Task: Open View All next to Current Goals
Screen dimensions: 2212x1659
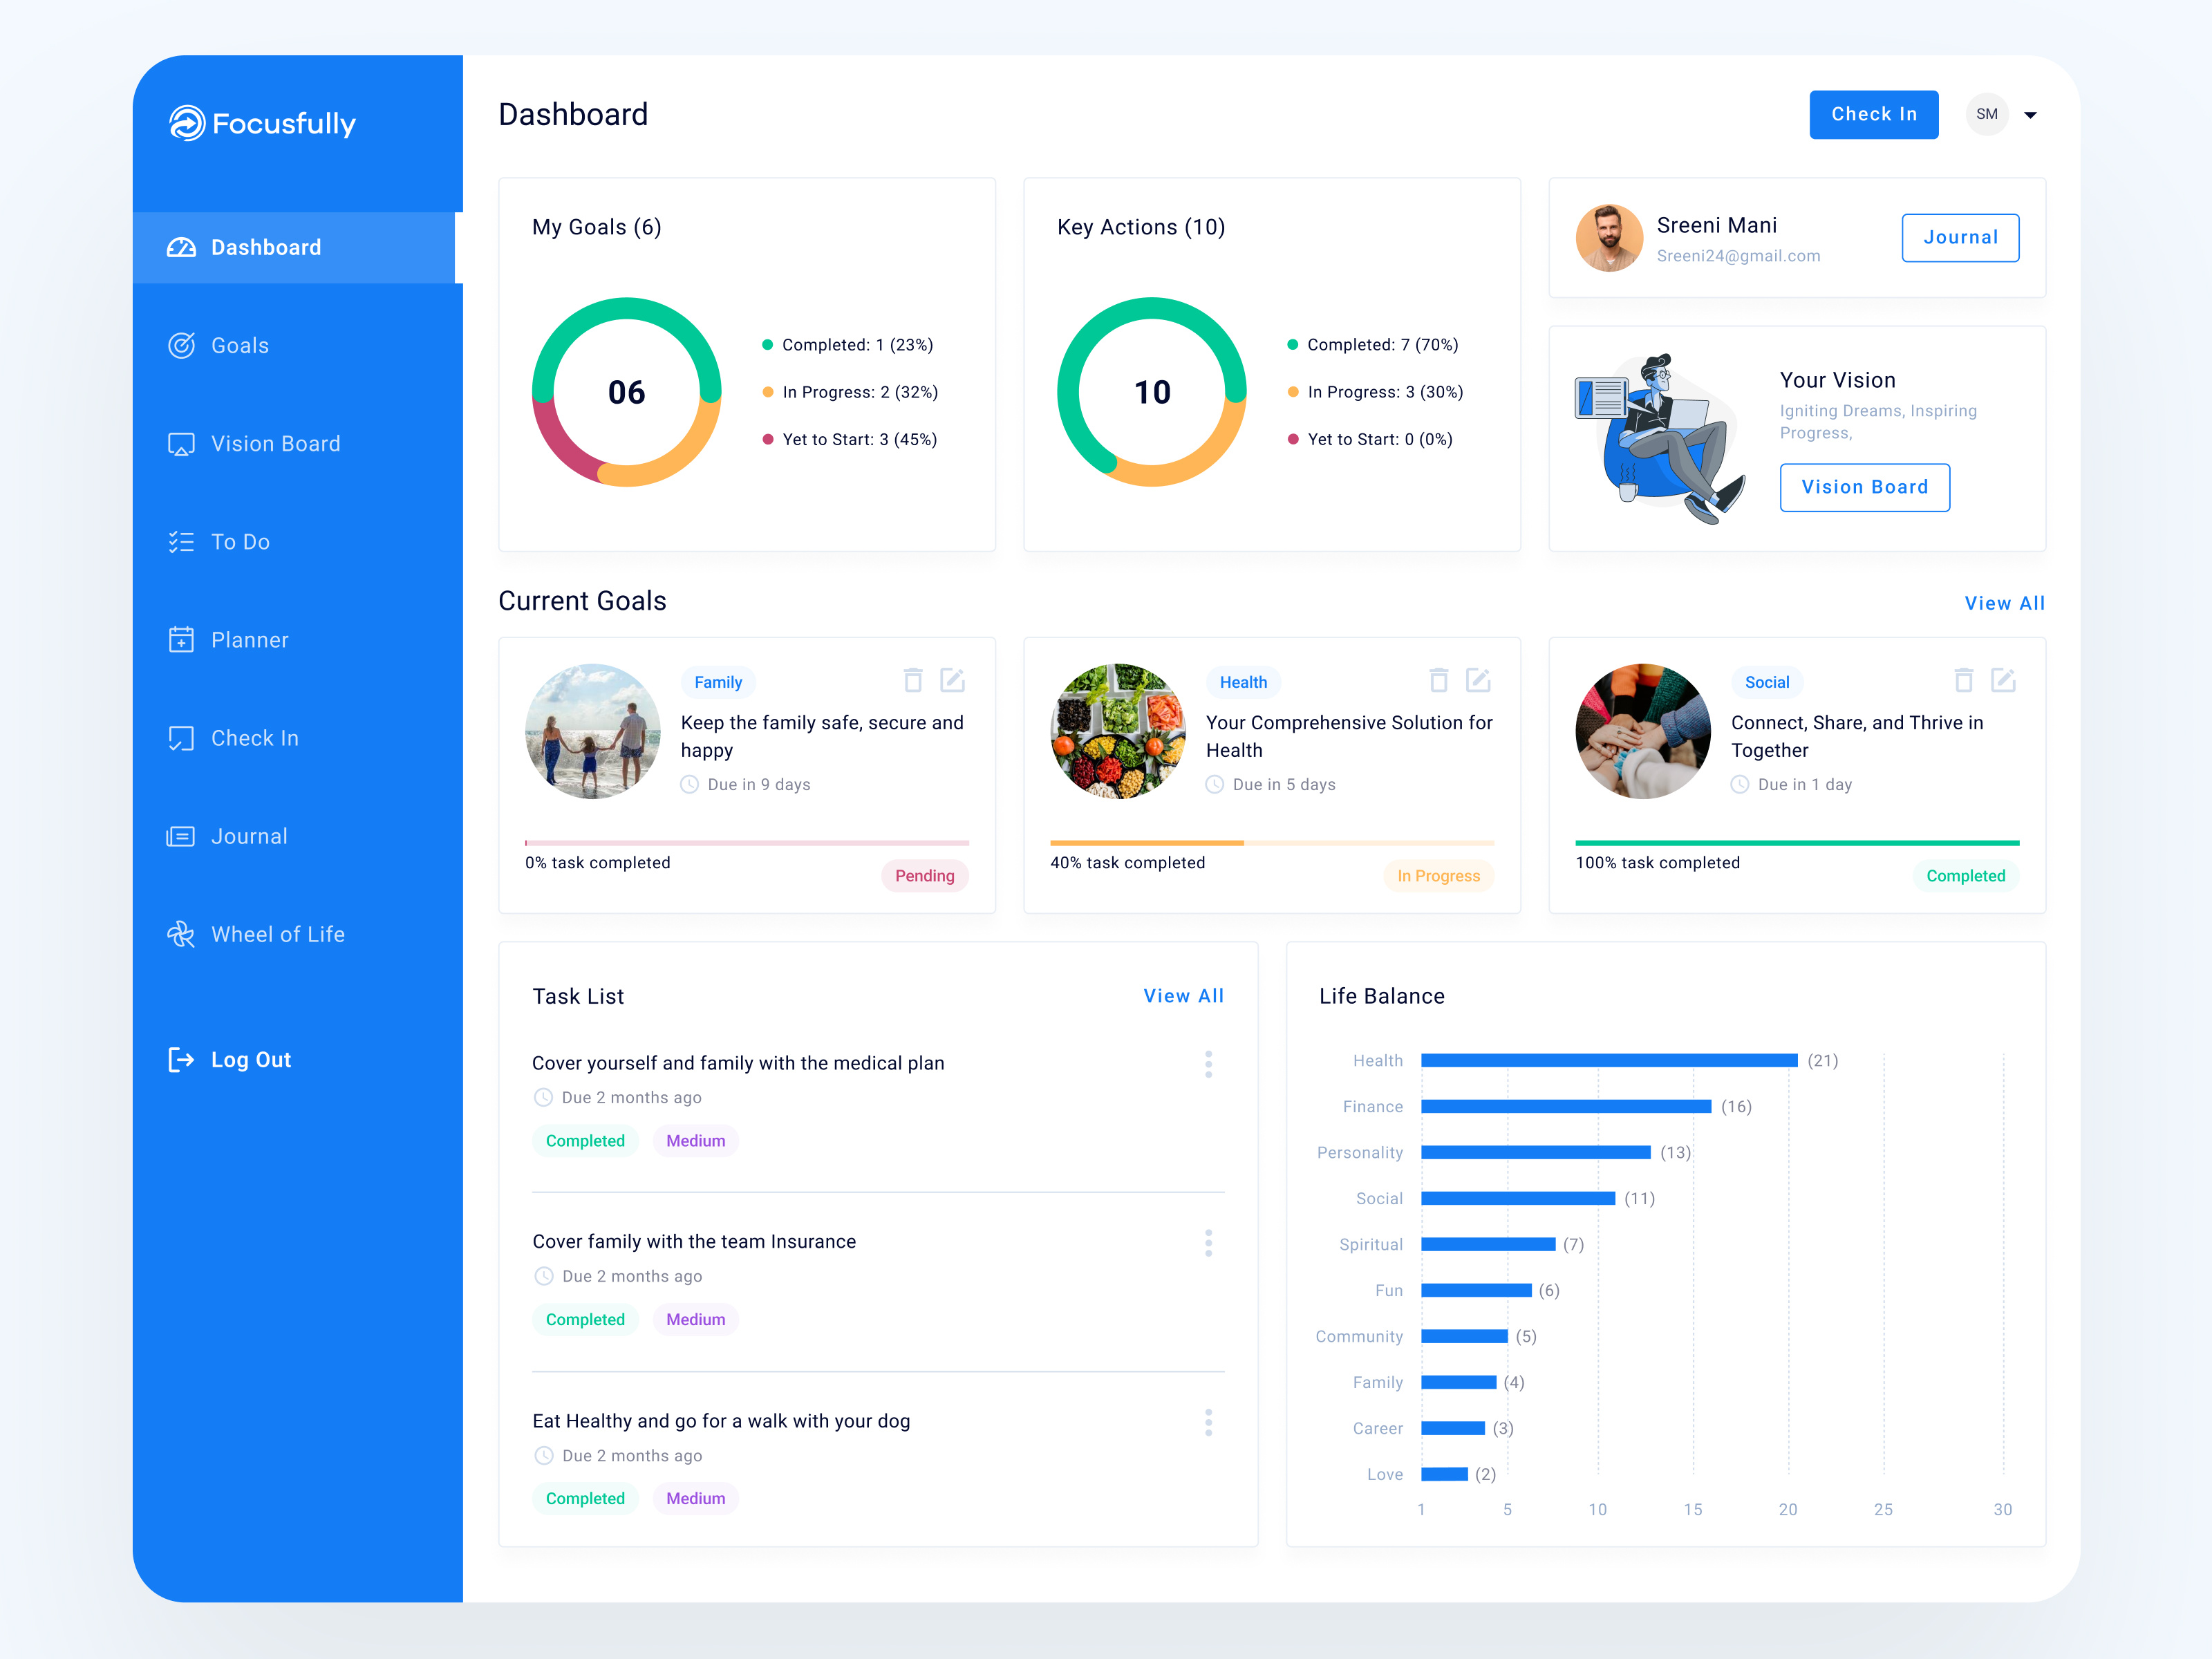Action: point(2004,603)
